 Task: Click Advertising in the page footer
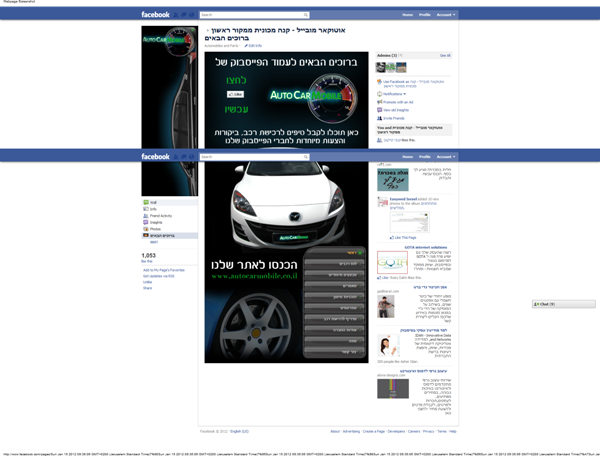pyautogui.click(x=351, y=432)
